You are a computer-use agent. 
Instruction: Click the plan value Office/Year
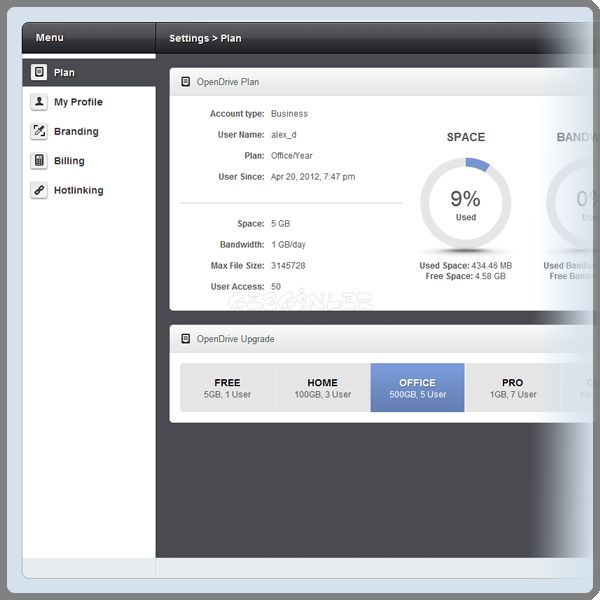pos(292,156)
